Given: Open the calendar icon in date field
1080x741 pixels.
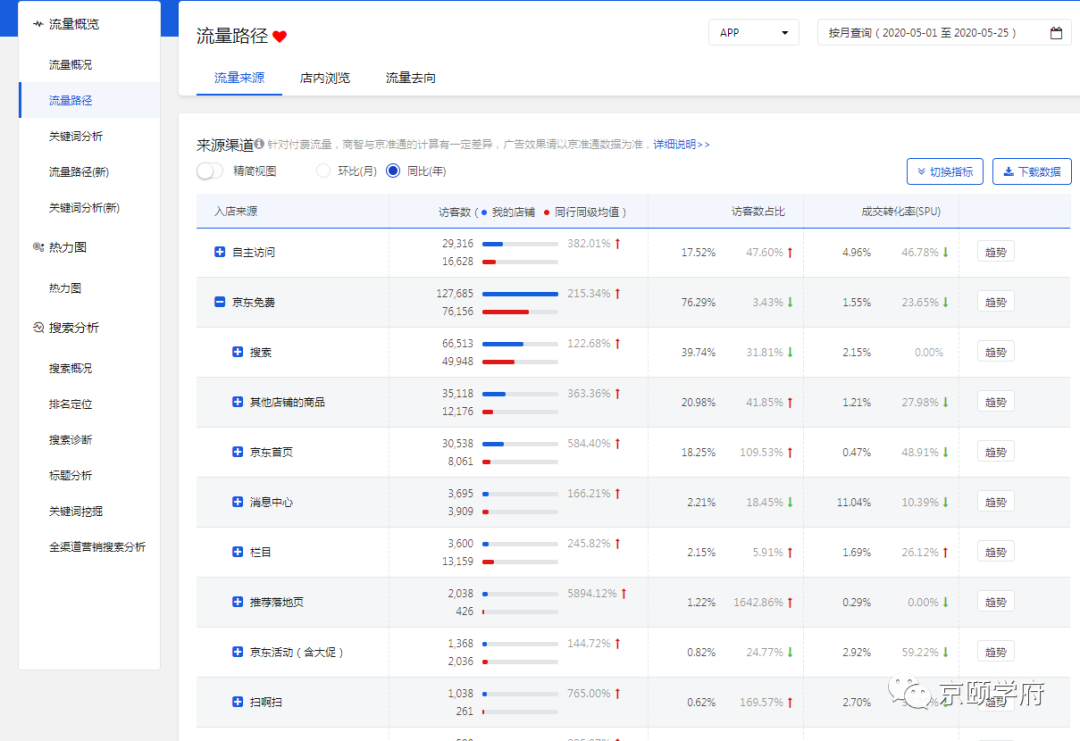Looking at the screenshot, I should click(1055, 33).
